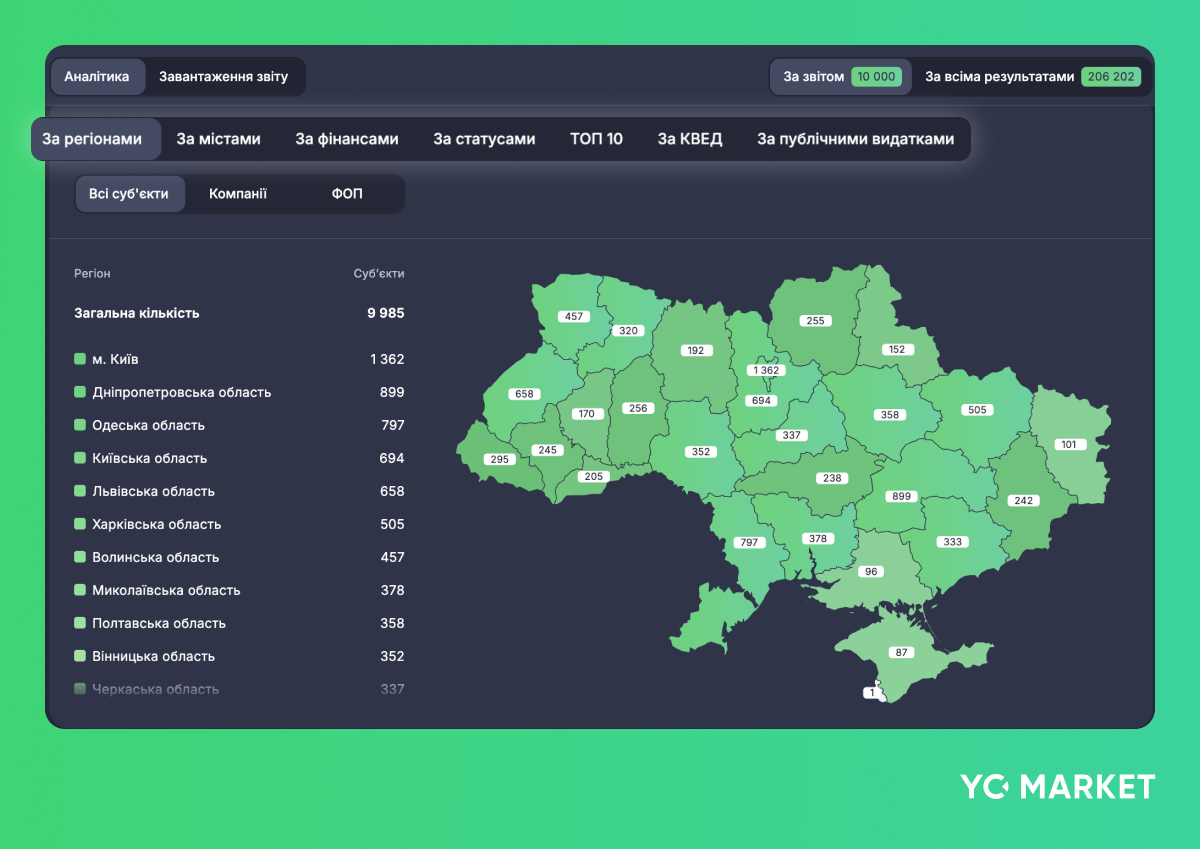Switch to За містами tab

218,139
